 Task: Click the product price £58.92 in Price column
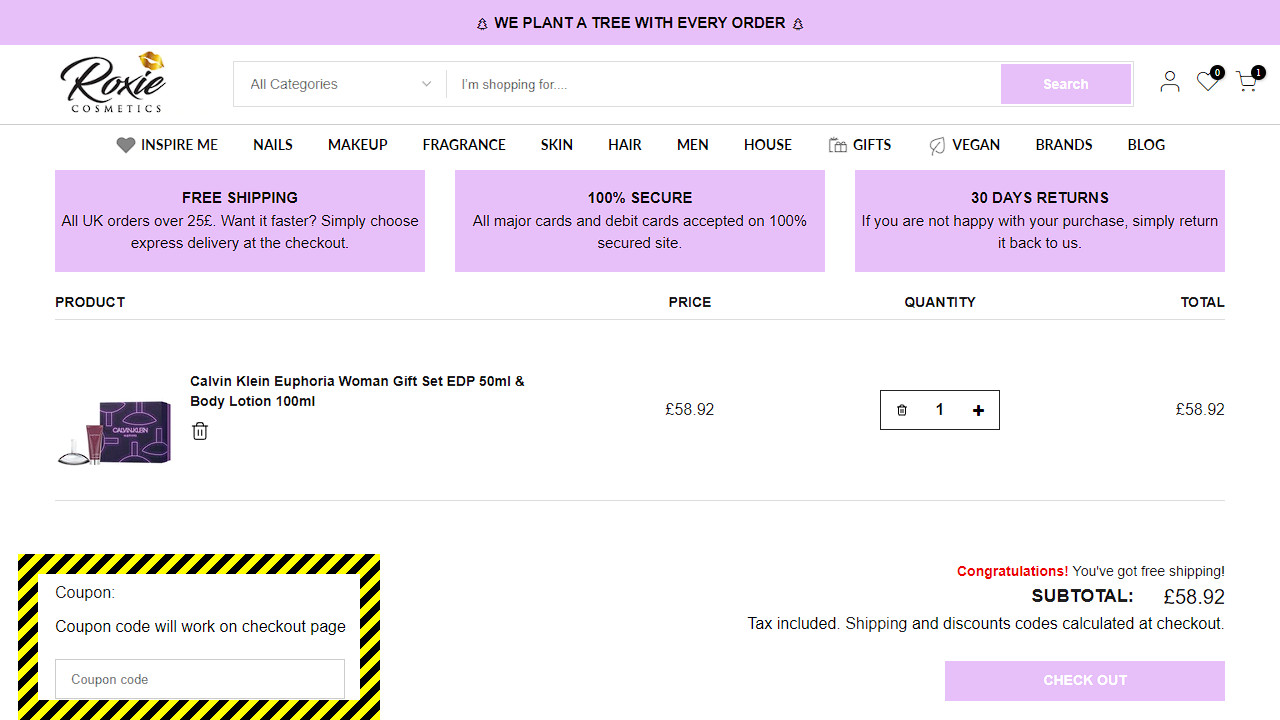(690, 410)
